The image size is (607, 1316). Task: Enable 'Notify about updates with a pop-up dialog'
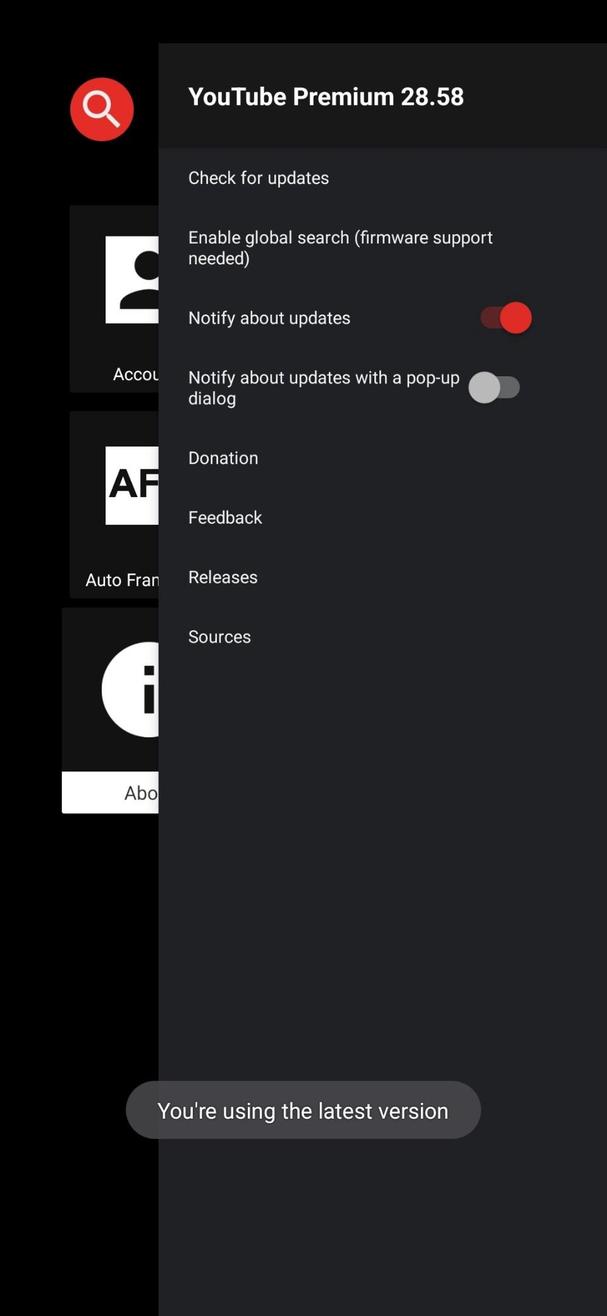(x=496, y=387)
